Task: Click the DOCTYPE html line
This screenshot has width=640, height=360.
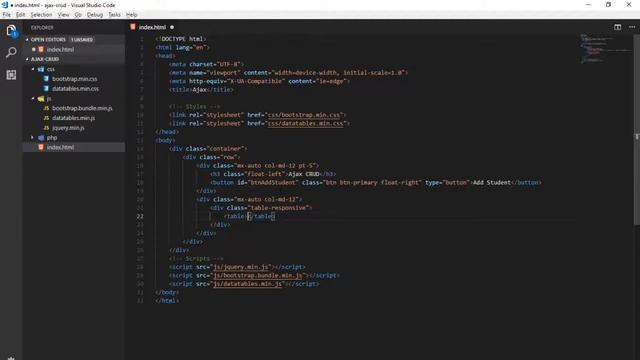Action: [x=180, y=39]
